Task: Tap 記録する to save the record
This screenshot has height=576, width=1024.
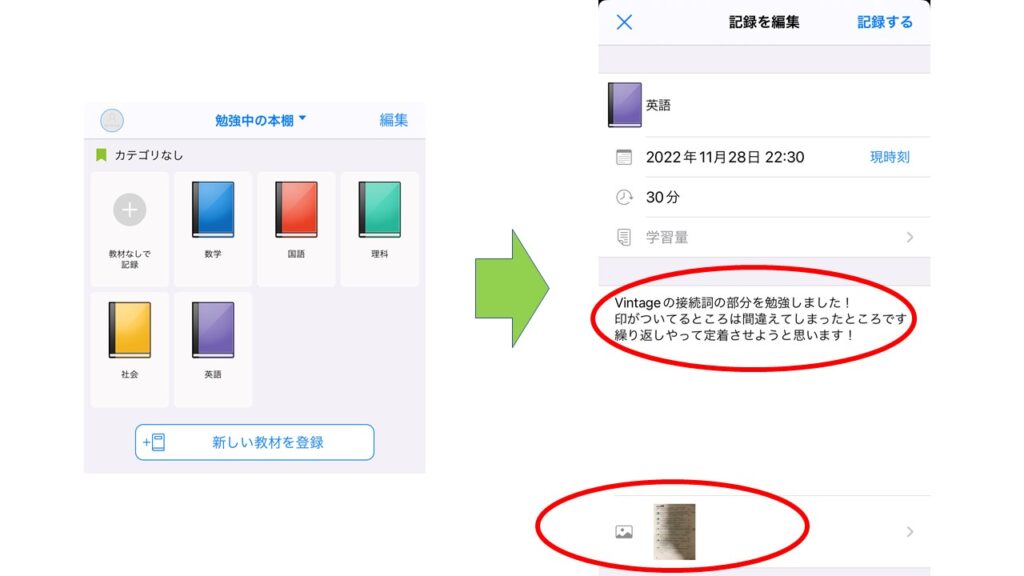Action: (x=885, y=22)
